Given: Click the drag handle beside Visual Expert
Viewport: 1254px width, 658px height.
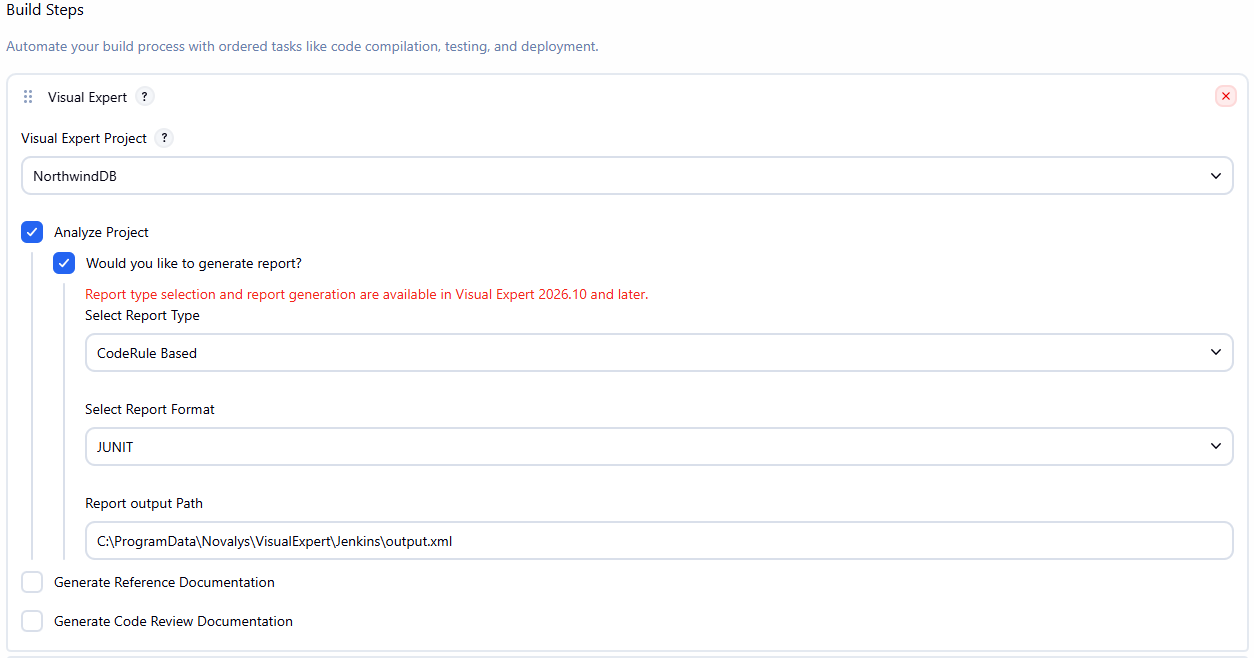Looking at the screenshot, I should click(28, 97).
